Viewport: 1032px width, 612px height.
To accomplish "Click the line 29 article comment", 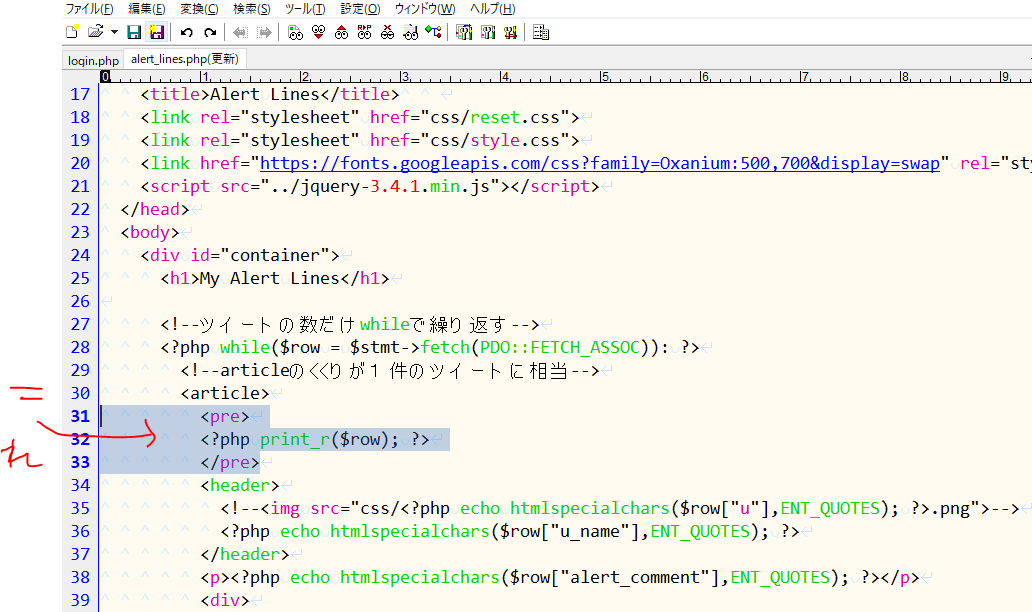I will point(390,370).
